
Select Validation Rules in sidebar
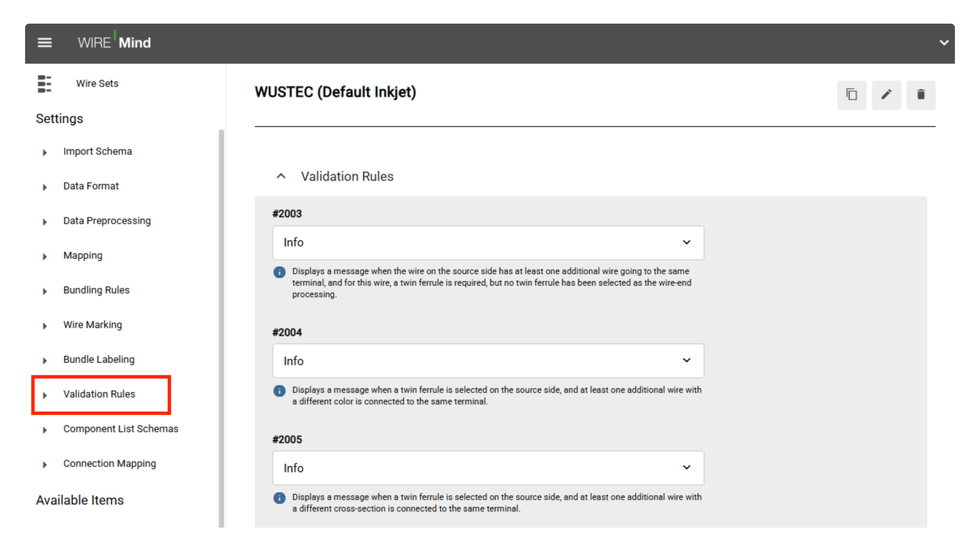point(101,394)
